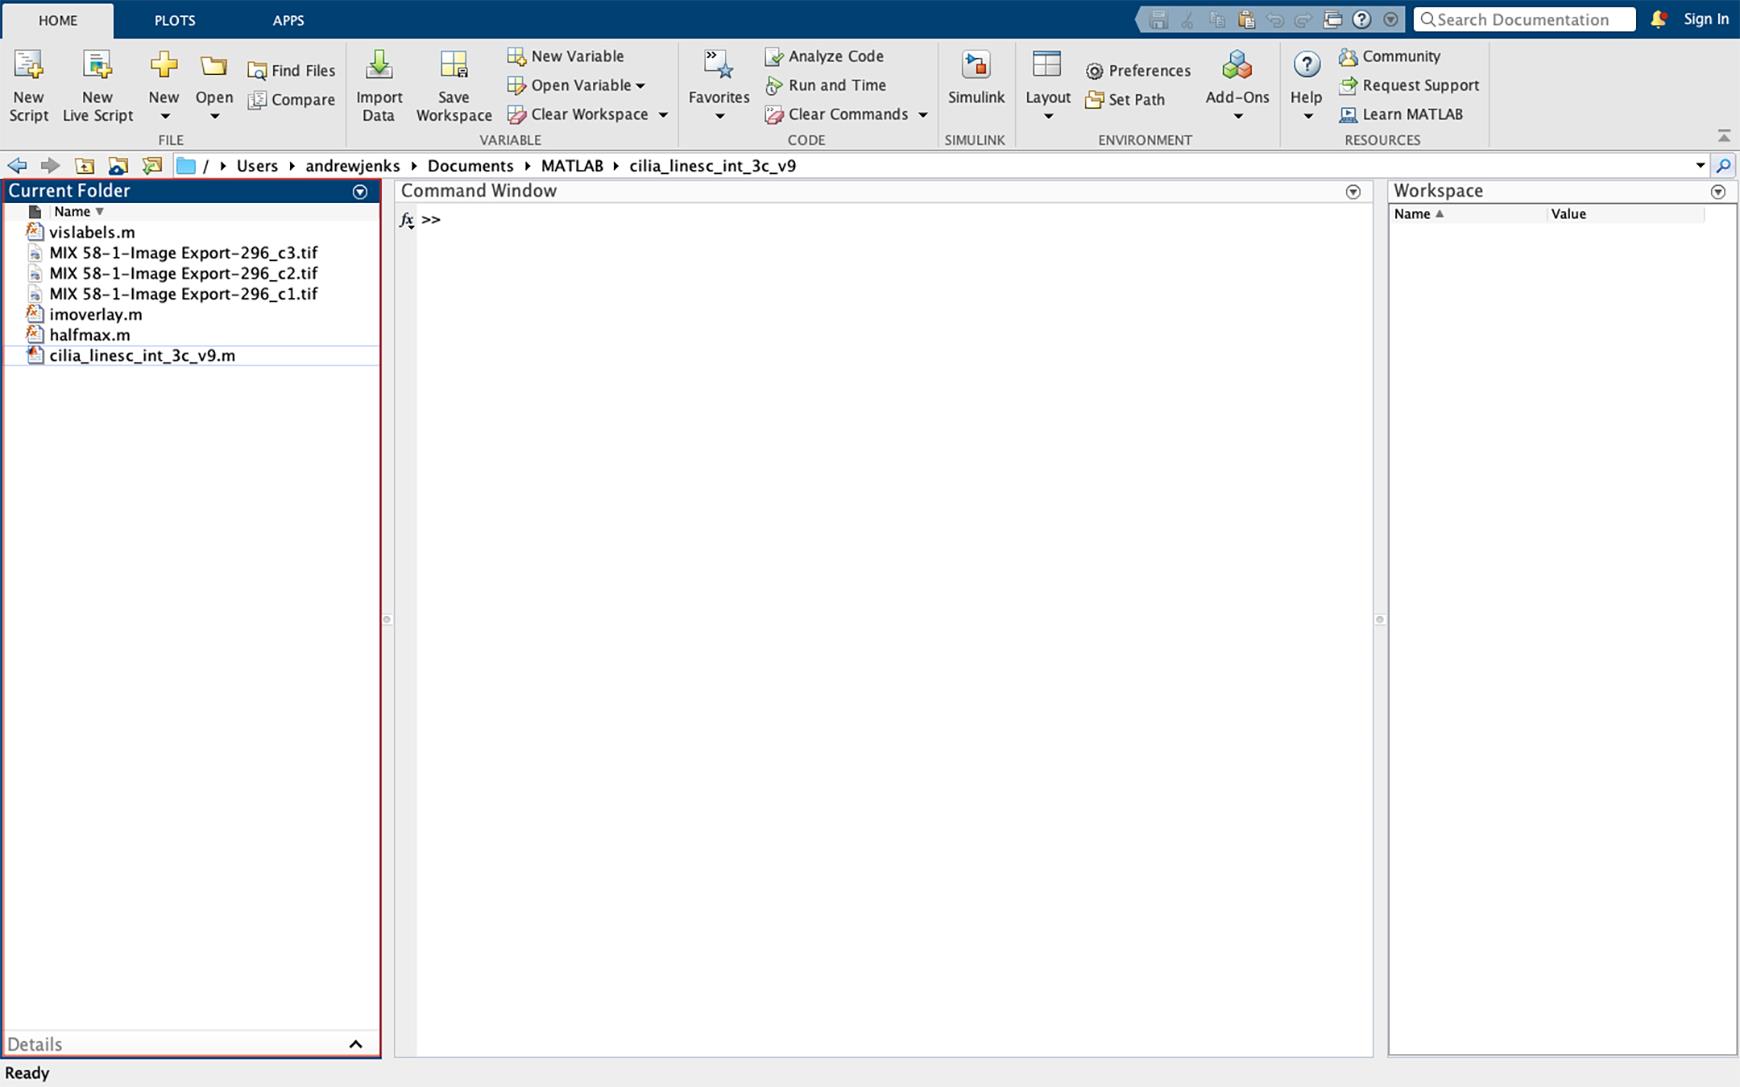Click the MATLAB Drive folder icon
This screenshot has width=1740, height=1087.
click(x=118, y=165)
